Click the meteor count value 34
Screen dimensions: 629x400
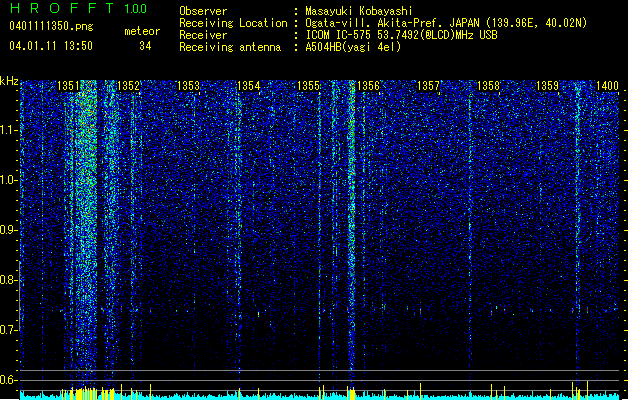coord(145,46)
